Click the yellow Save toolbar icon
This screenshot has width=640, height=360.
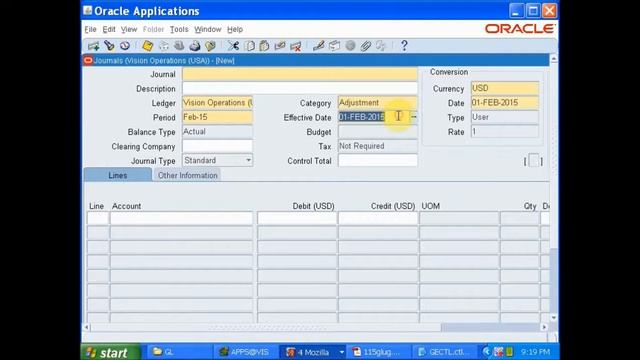pos(147,46)
